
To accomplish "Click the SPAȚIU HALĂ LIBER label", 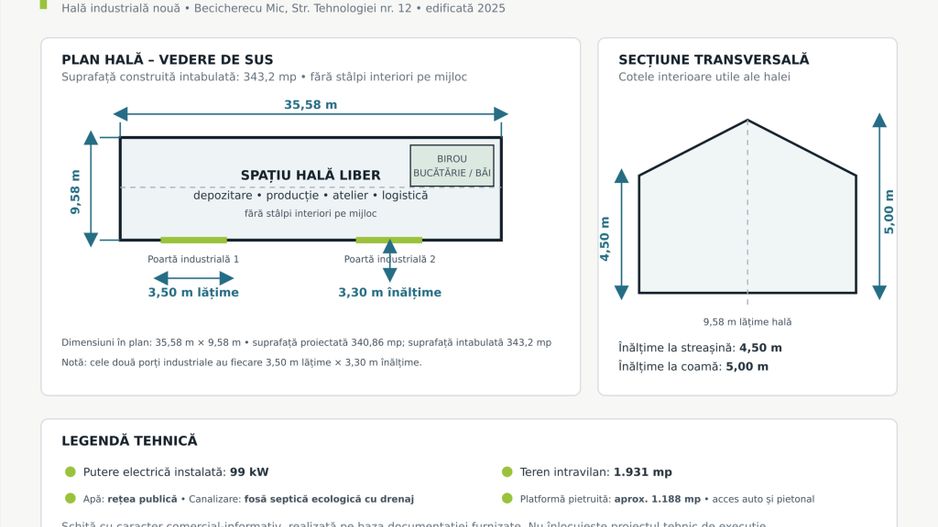I will [x=310, y=175].
